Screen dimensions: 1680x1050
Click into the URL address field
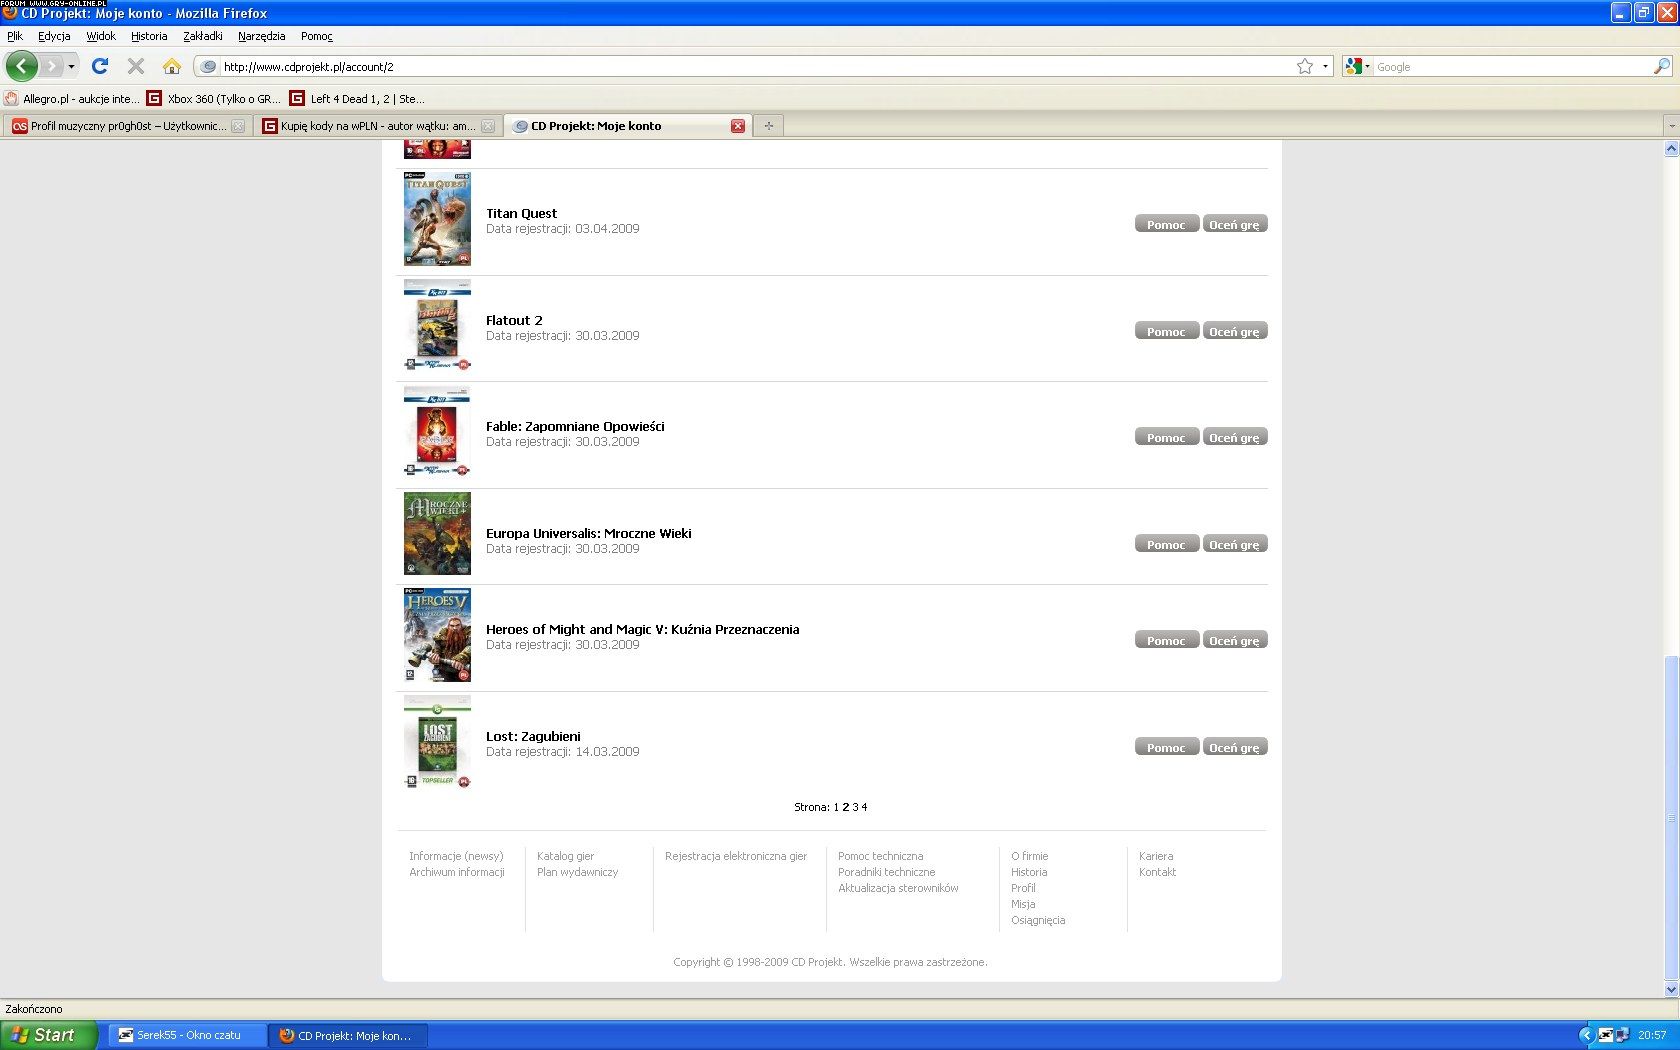click(755, 67)
